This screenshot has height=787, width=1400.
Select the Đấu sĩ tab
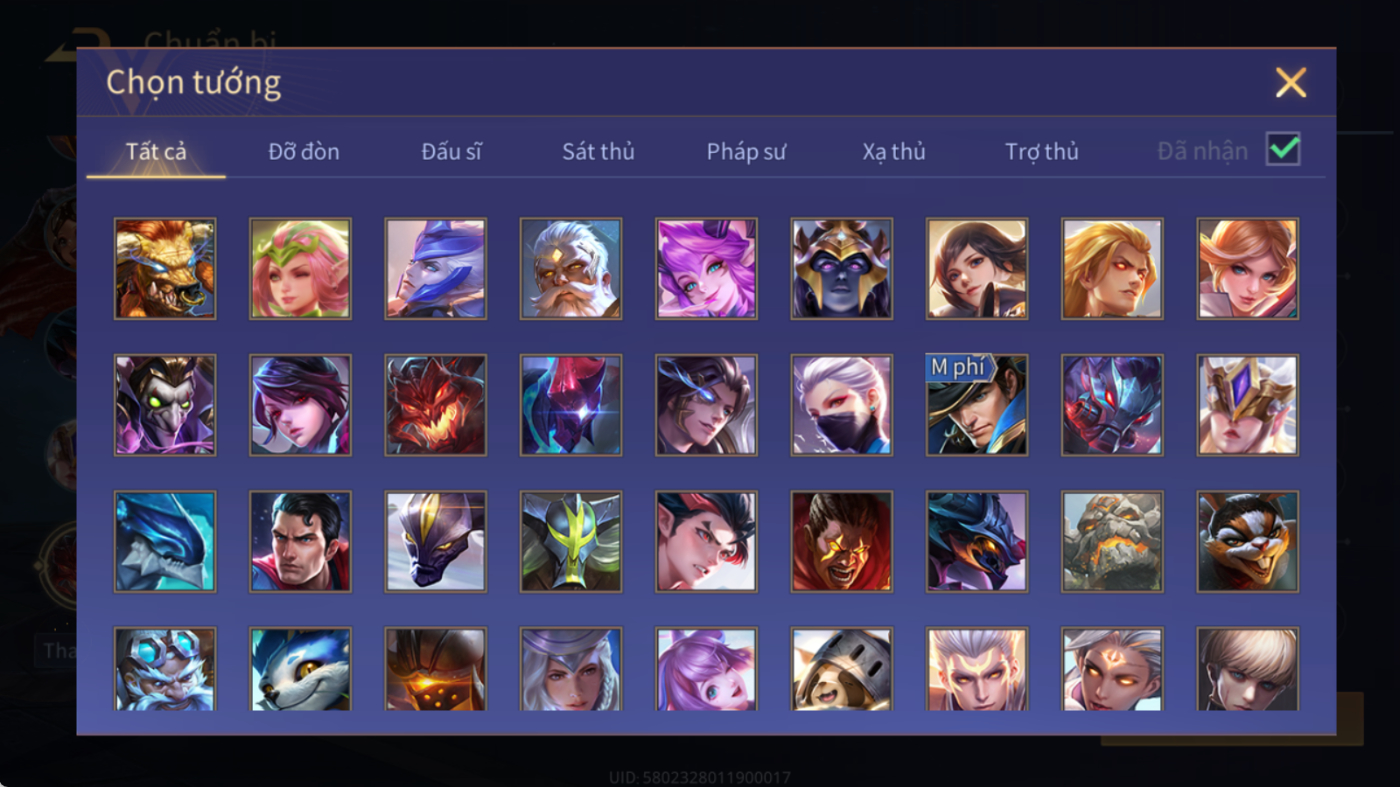point(451,151)
